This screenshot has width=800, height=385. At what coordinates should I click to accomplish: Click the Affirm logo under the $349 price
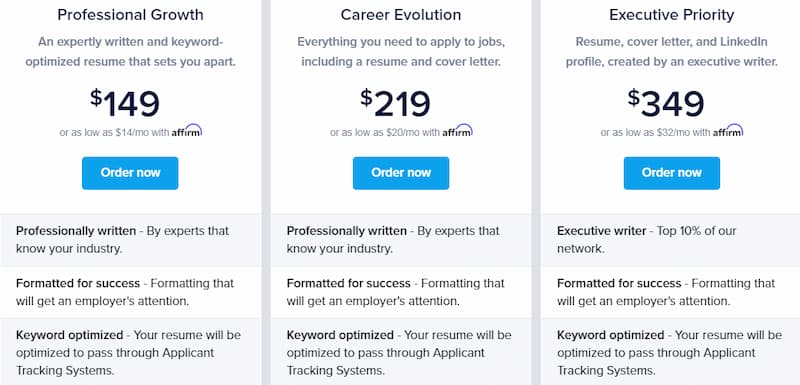pyautogui.click(x=728, y=131)
